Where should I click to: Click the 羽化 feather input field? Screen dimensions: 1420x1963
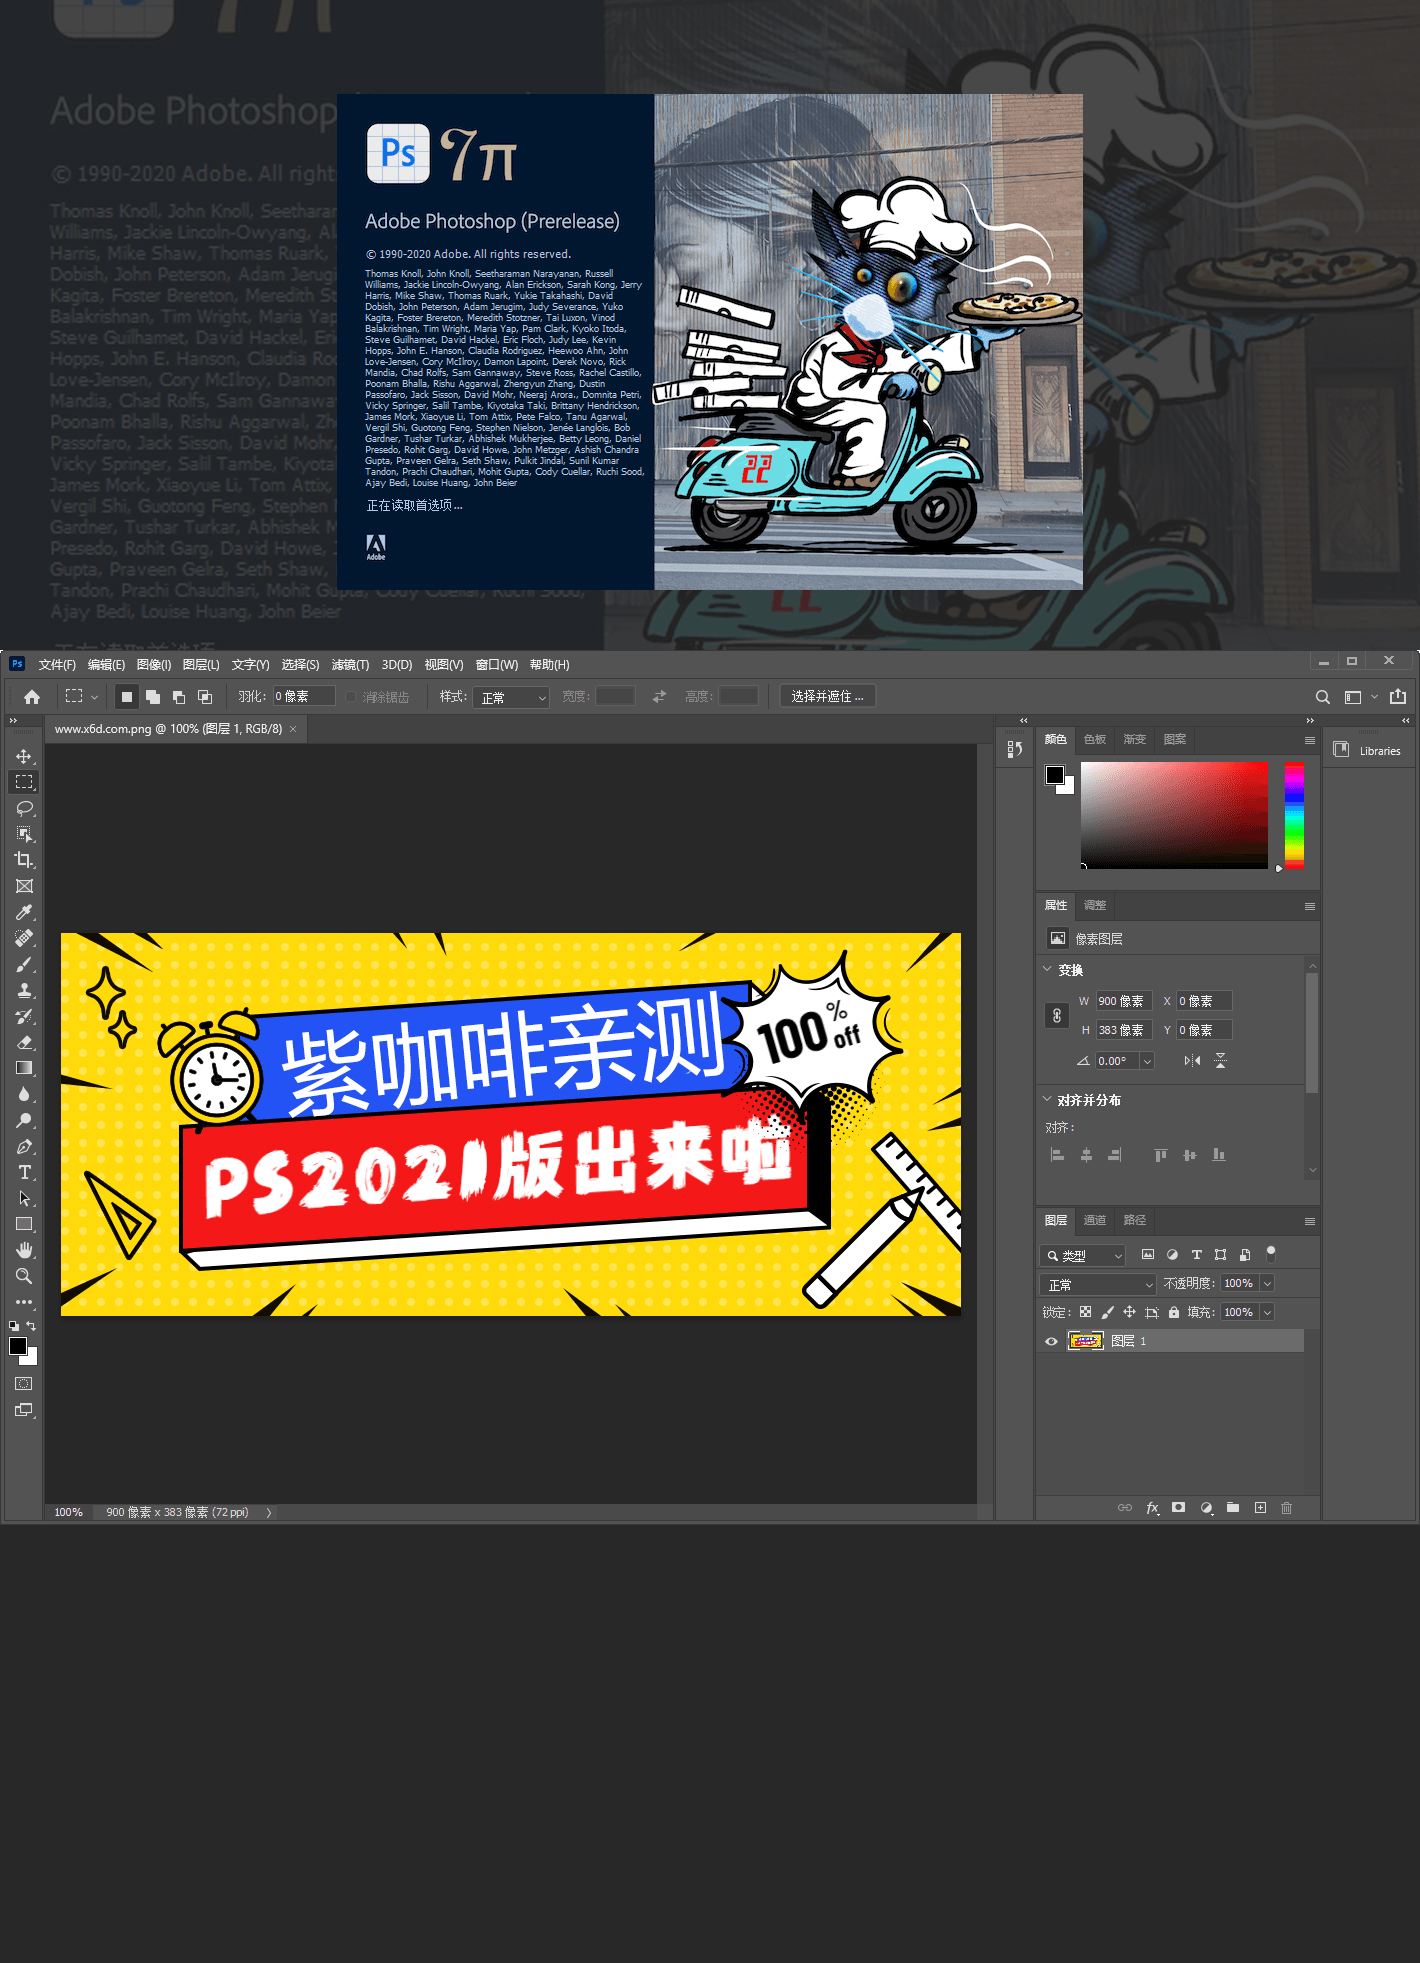[x=304, y=697]
